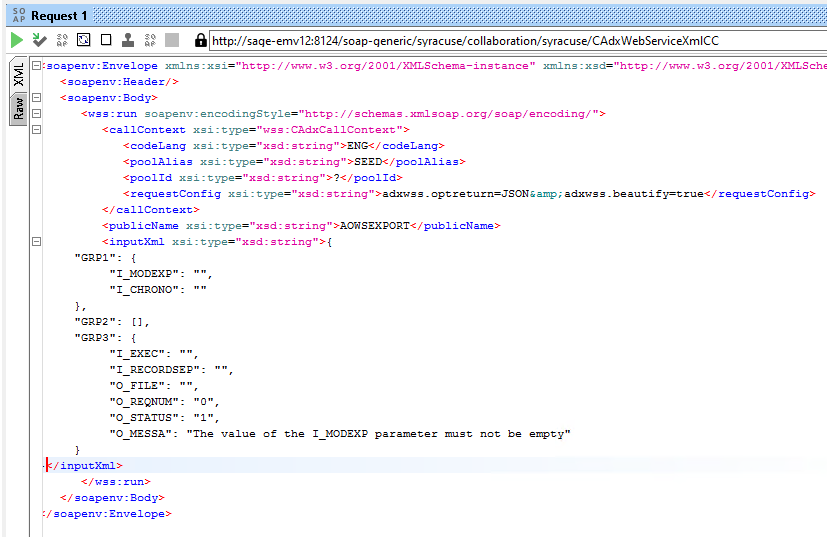Image resolution: width=827 pixels, height=537 pixels.
Task: Click the empty square outline toolbar icon
Action: pyautogui.click(x=106, y=40)
